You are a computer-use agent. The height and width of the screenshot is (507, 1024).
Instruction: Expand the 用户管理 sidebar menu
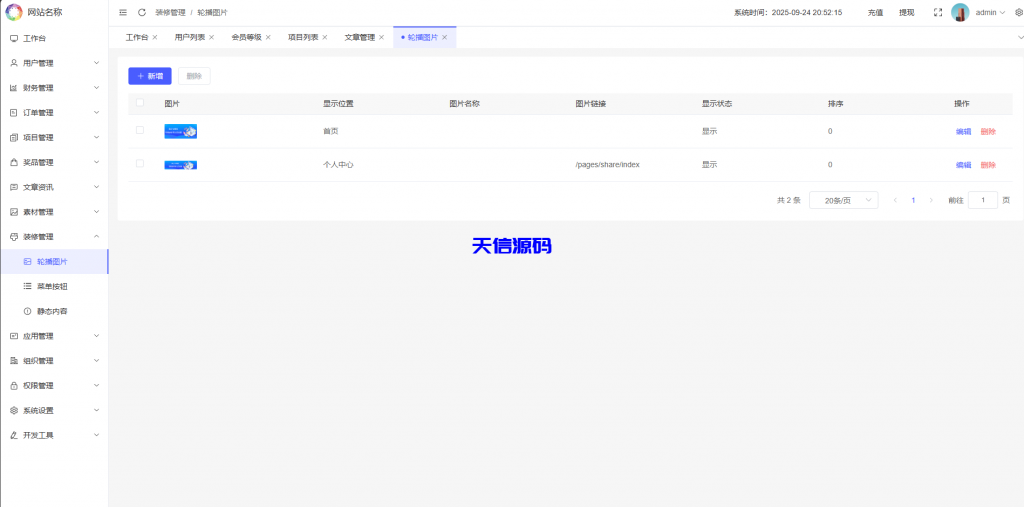pos(54,63)
